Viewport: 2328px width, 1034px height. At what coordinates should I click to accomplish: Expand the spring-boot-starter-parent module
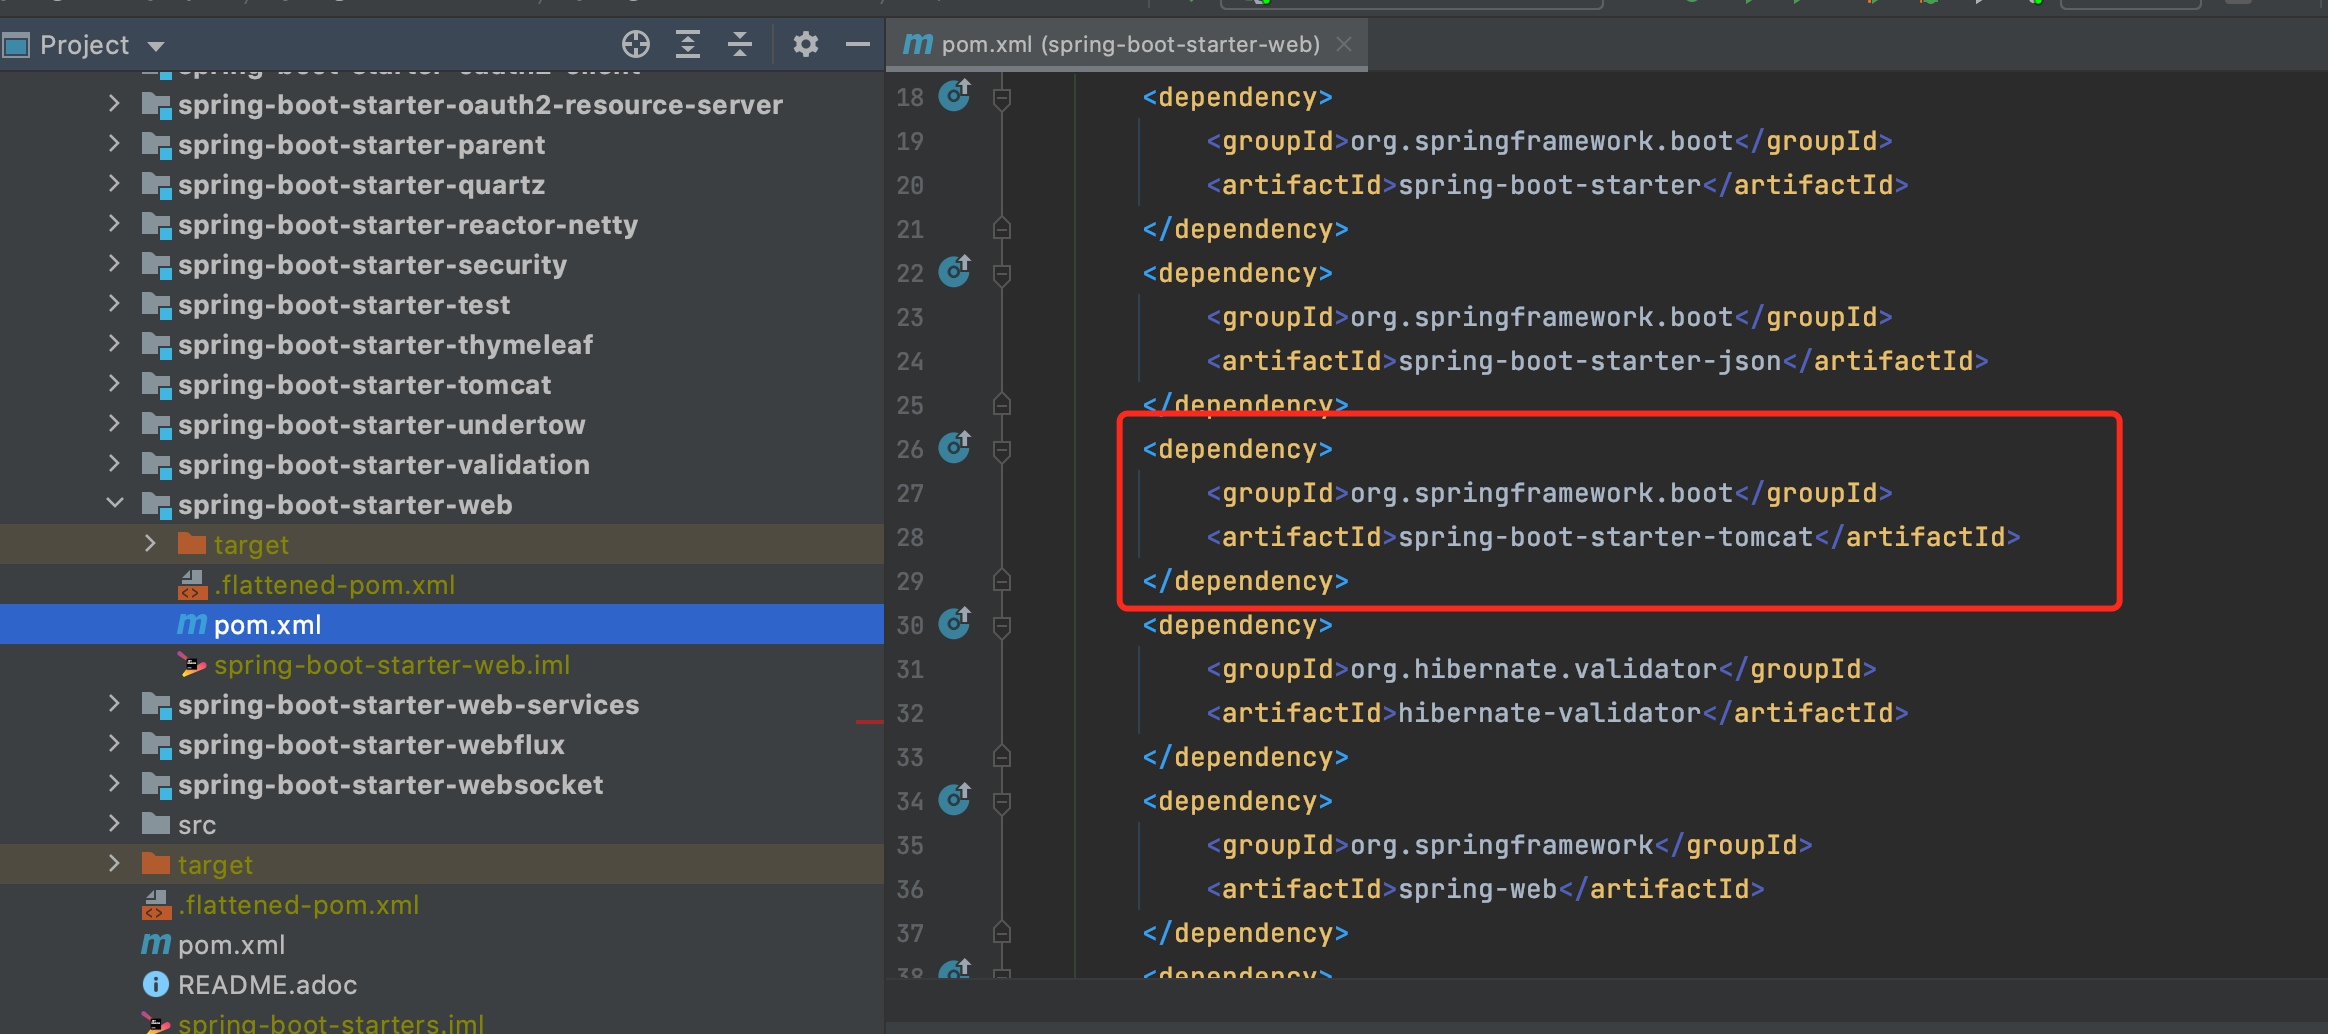click(114, 143)
